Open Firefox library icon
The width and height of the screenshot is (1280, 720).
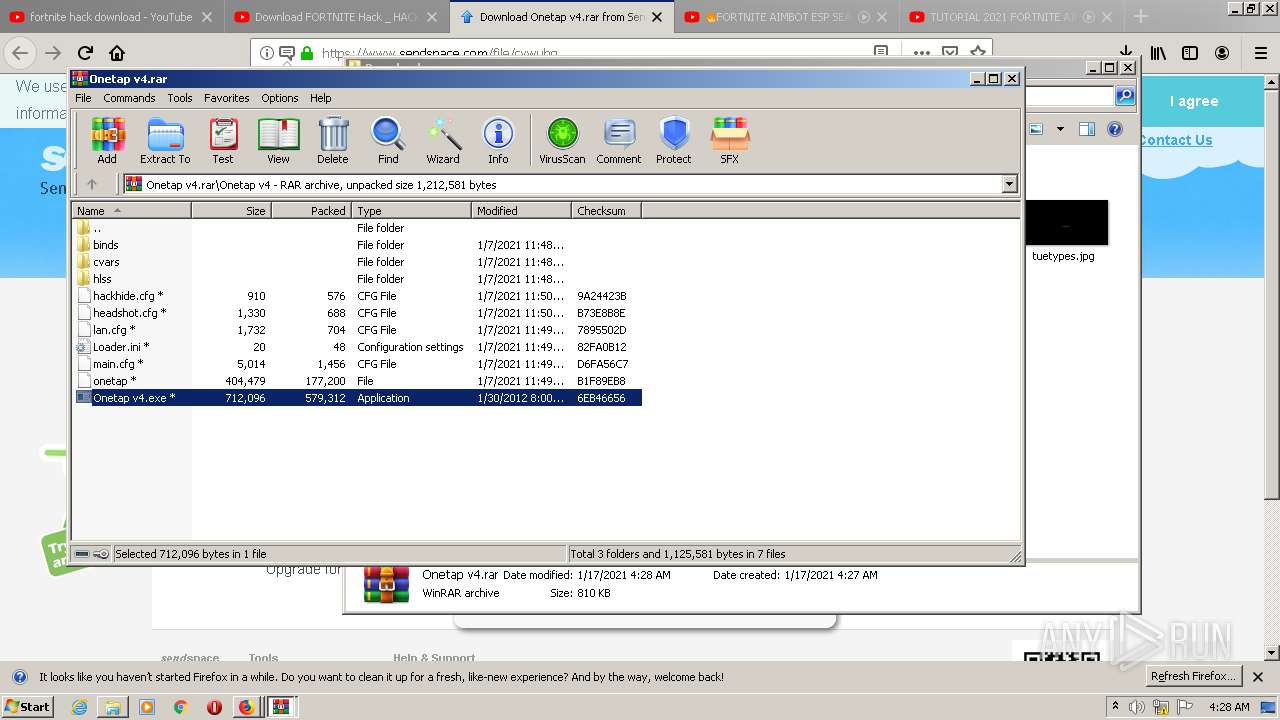[1158, 53]
